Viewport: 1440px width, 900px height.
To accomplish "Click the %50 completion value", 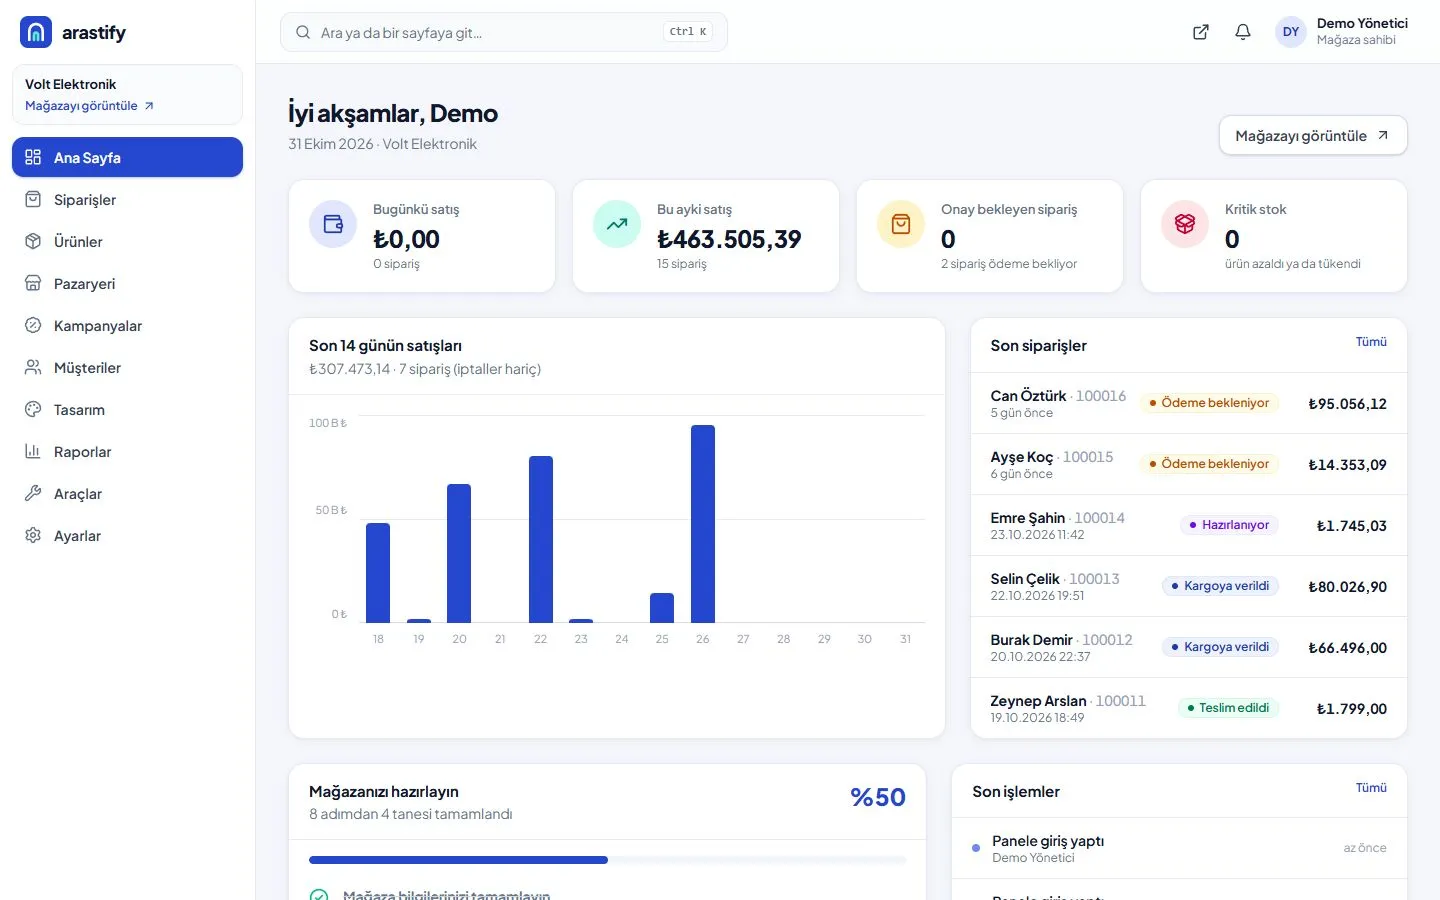I will coord(878,797).
